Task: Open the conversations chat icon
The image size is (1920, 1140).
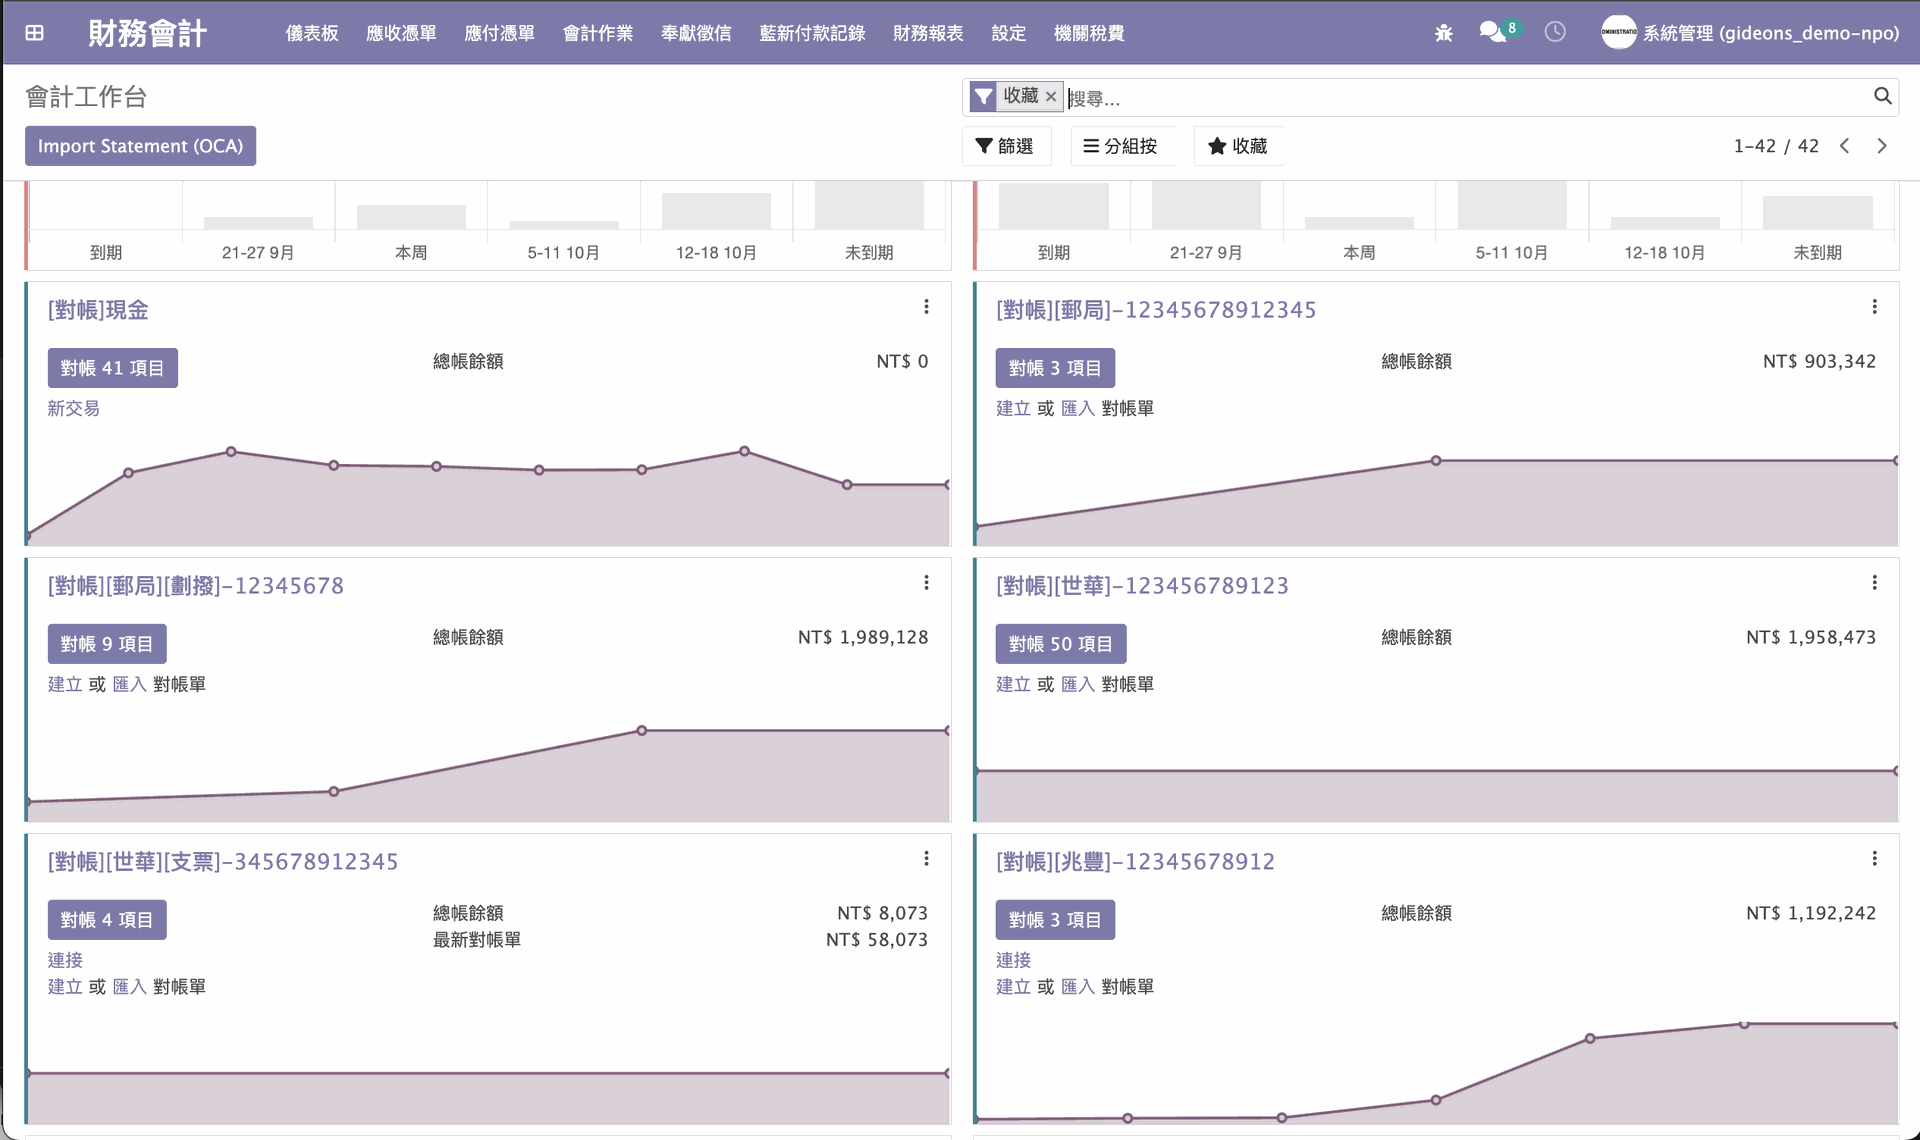Action: 1493,32
